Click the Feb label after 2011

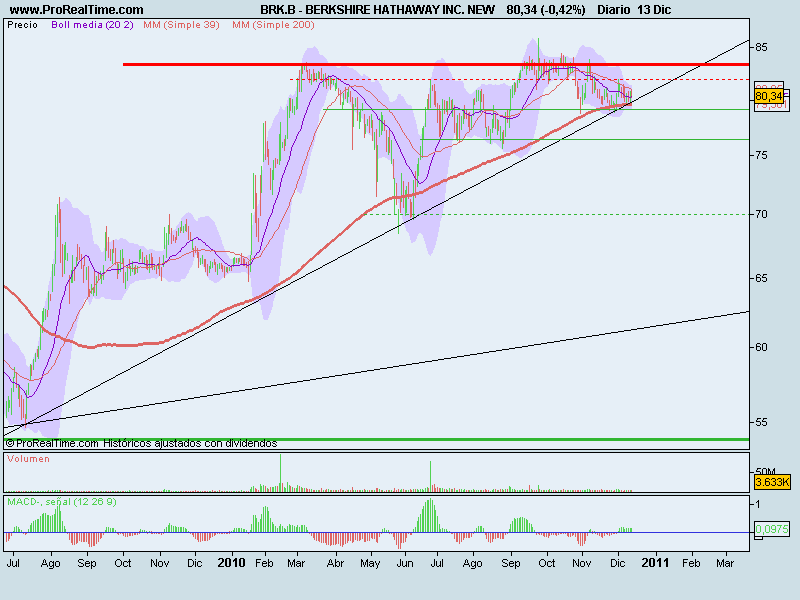click(691, 563)
